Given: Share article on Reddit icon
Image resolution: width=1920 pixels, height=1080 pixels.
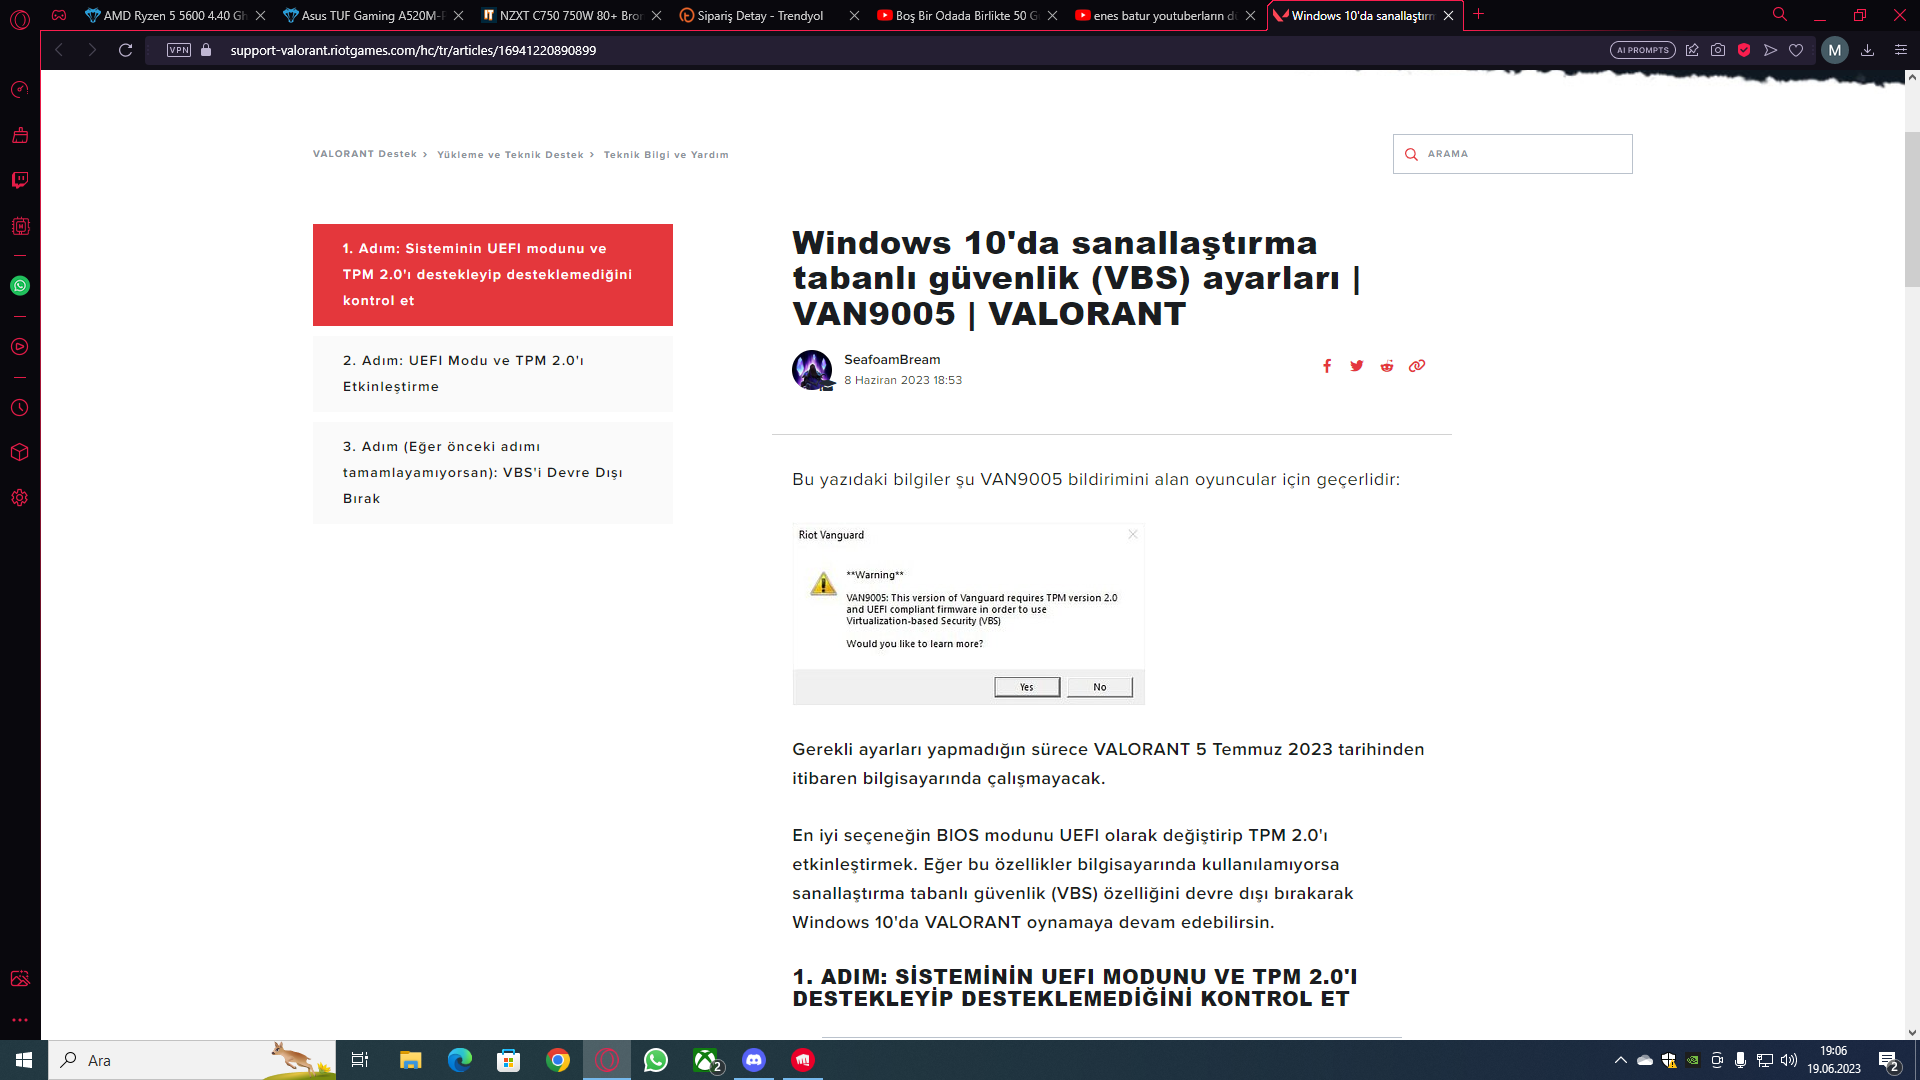Looking at the screenshot, I should 1387,366.
